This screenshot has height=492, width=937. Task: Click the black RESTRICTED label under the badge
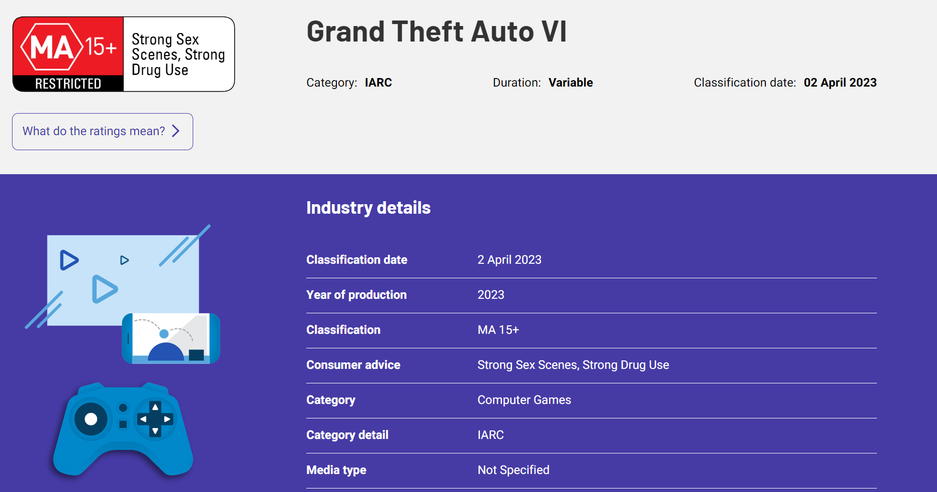(x=68, y=84)
